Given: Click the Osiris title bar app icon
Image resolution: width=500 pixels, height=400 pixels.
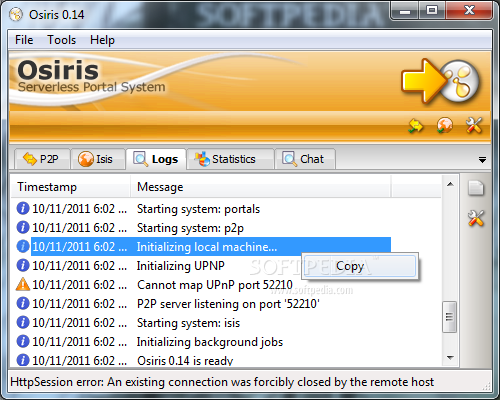Looking at the screenshot, I should tap(16, 14).
